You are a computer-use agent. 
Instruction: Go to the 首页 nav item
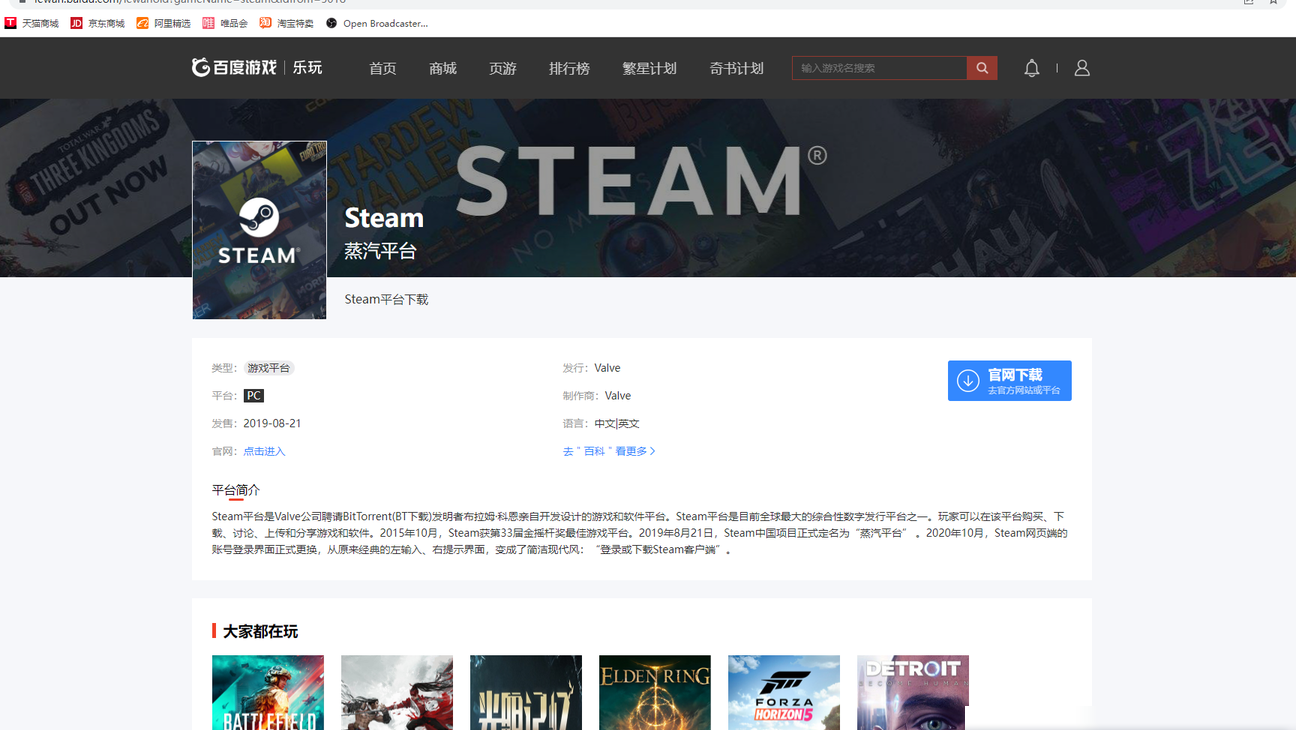click(383, 68)
